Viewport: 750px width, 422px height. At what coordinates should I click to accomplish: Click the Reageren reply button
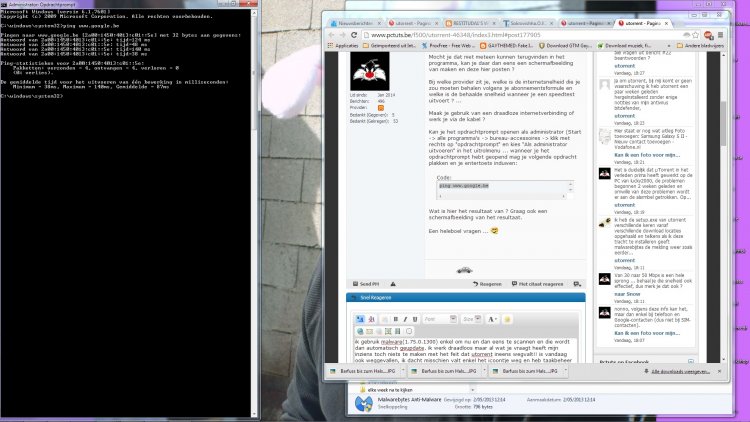click(489, 283)
